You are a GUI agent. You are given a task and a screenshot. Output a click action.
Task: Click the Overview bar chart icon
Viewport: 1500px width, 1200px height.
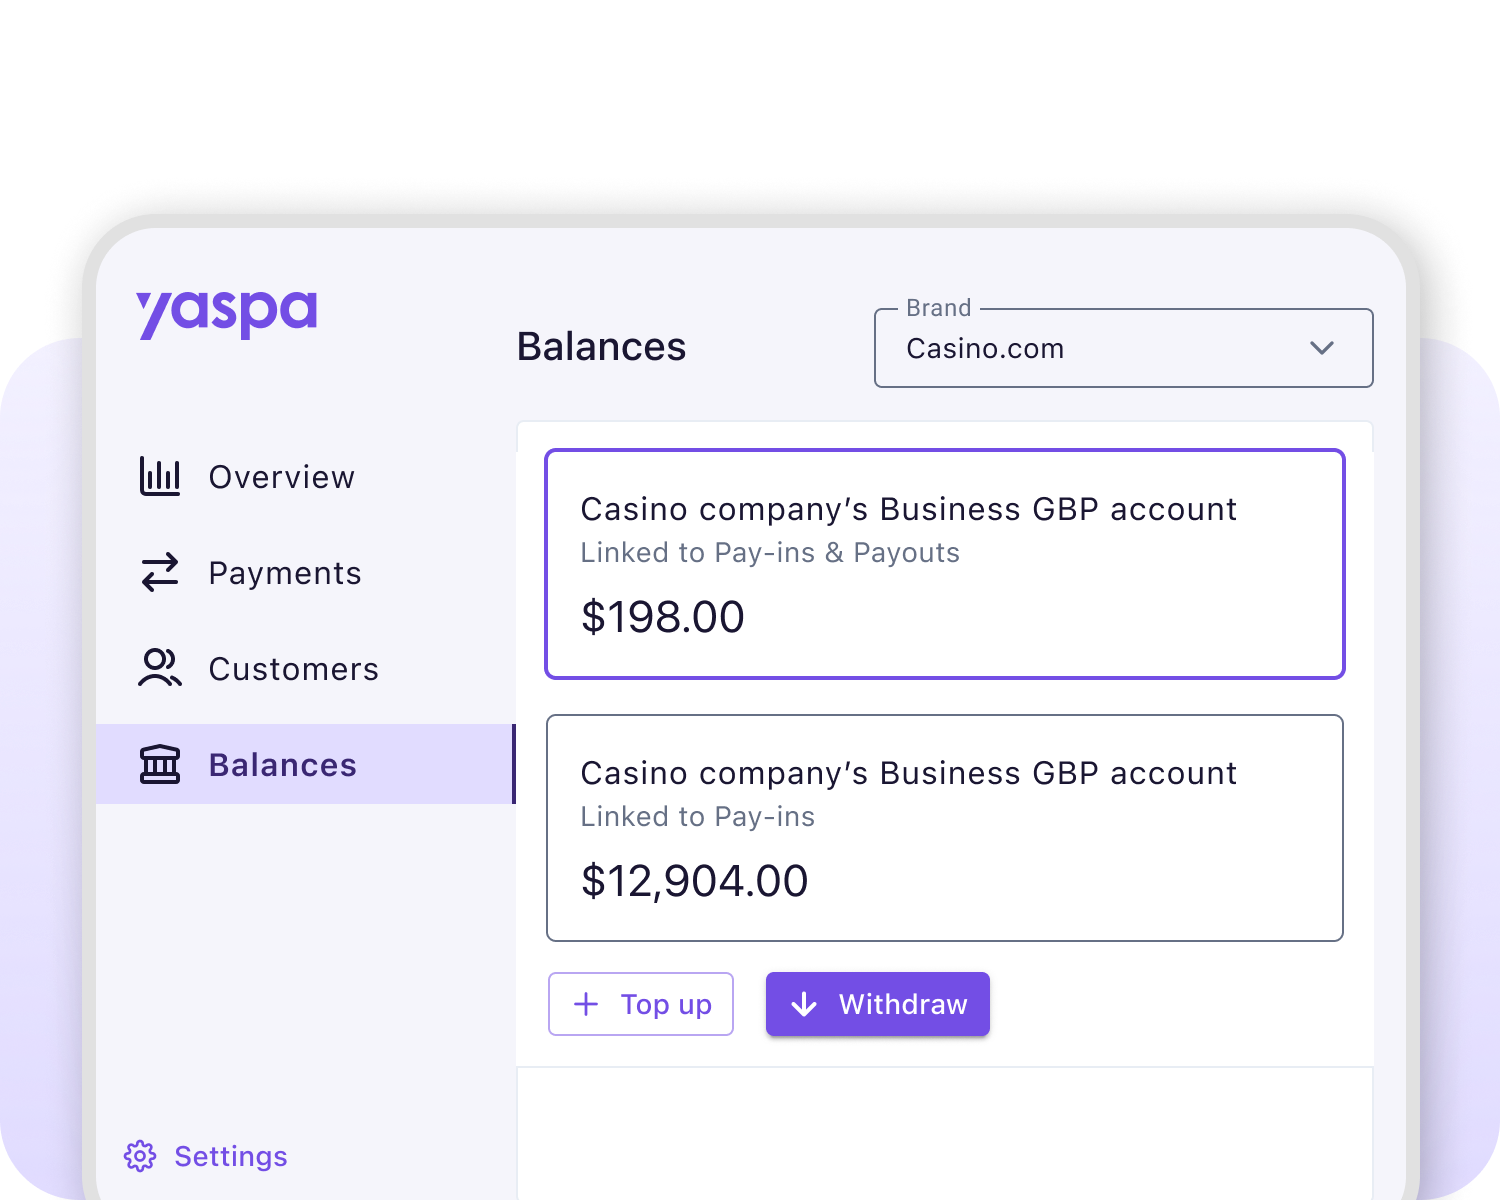[x=160, y=477]
